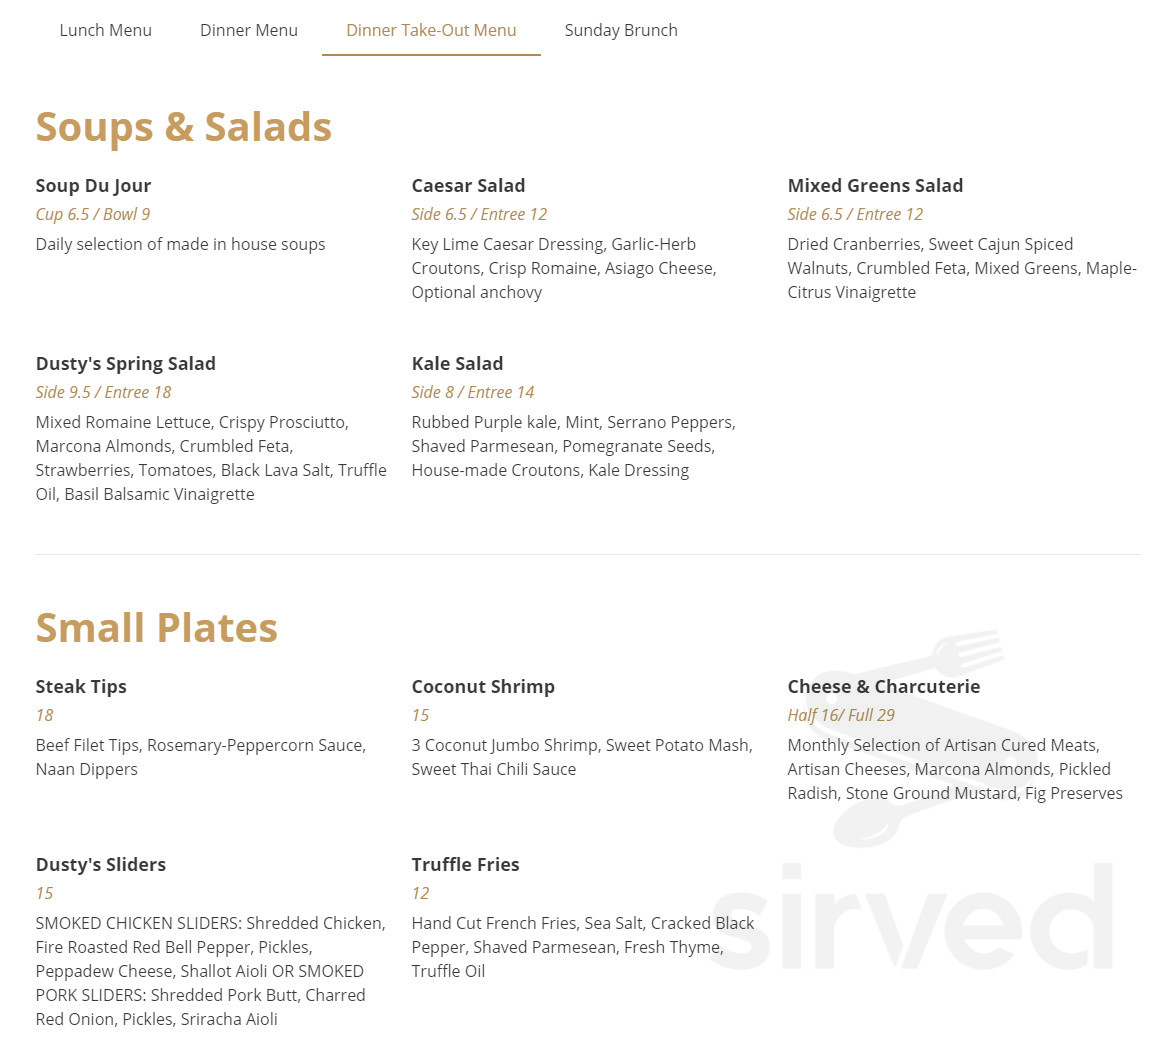Switch to the Lunch Menu tab
The height and width of the screenshot is (1058, 1173).
[x=105, y=30]
